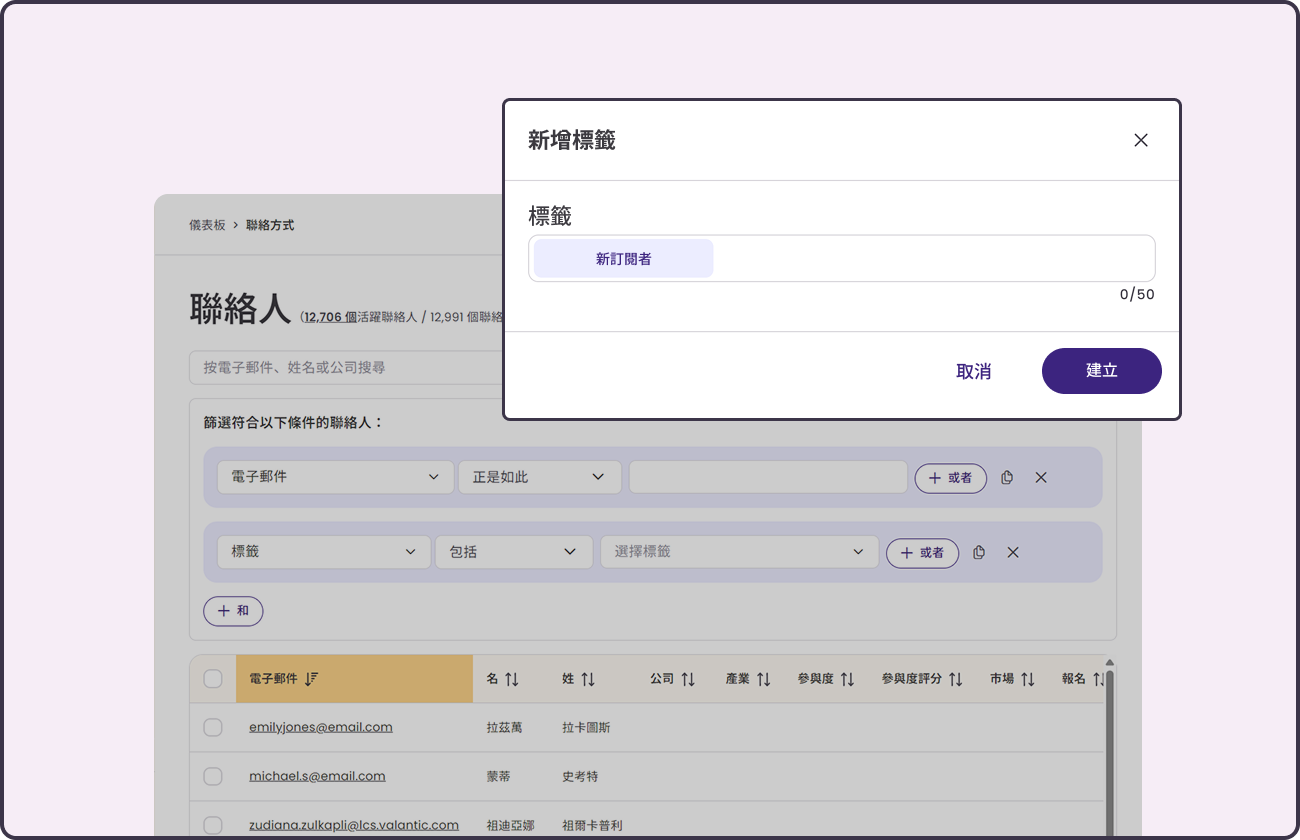The height and width of the screenshot is (840, 1300).
Task: Sort by 公司 column arrows
Action: click(687, 679)
